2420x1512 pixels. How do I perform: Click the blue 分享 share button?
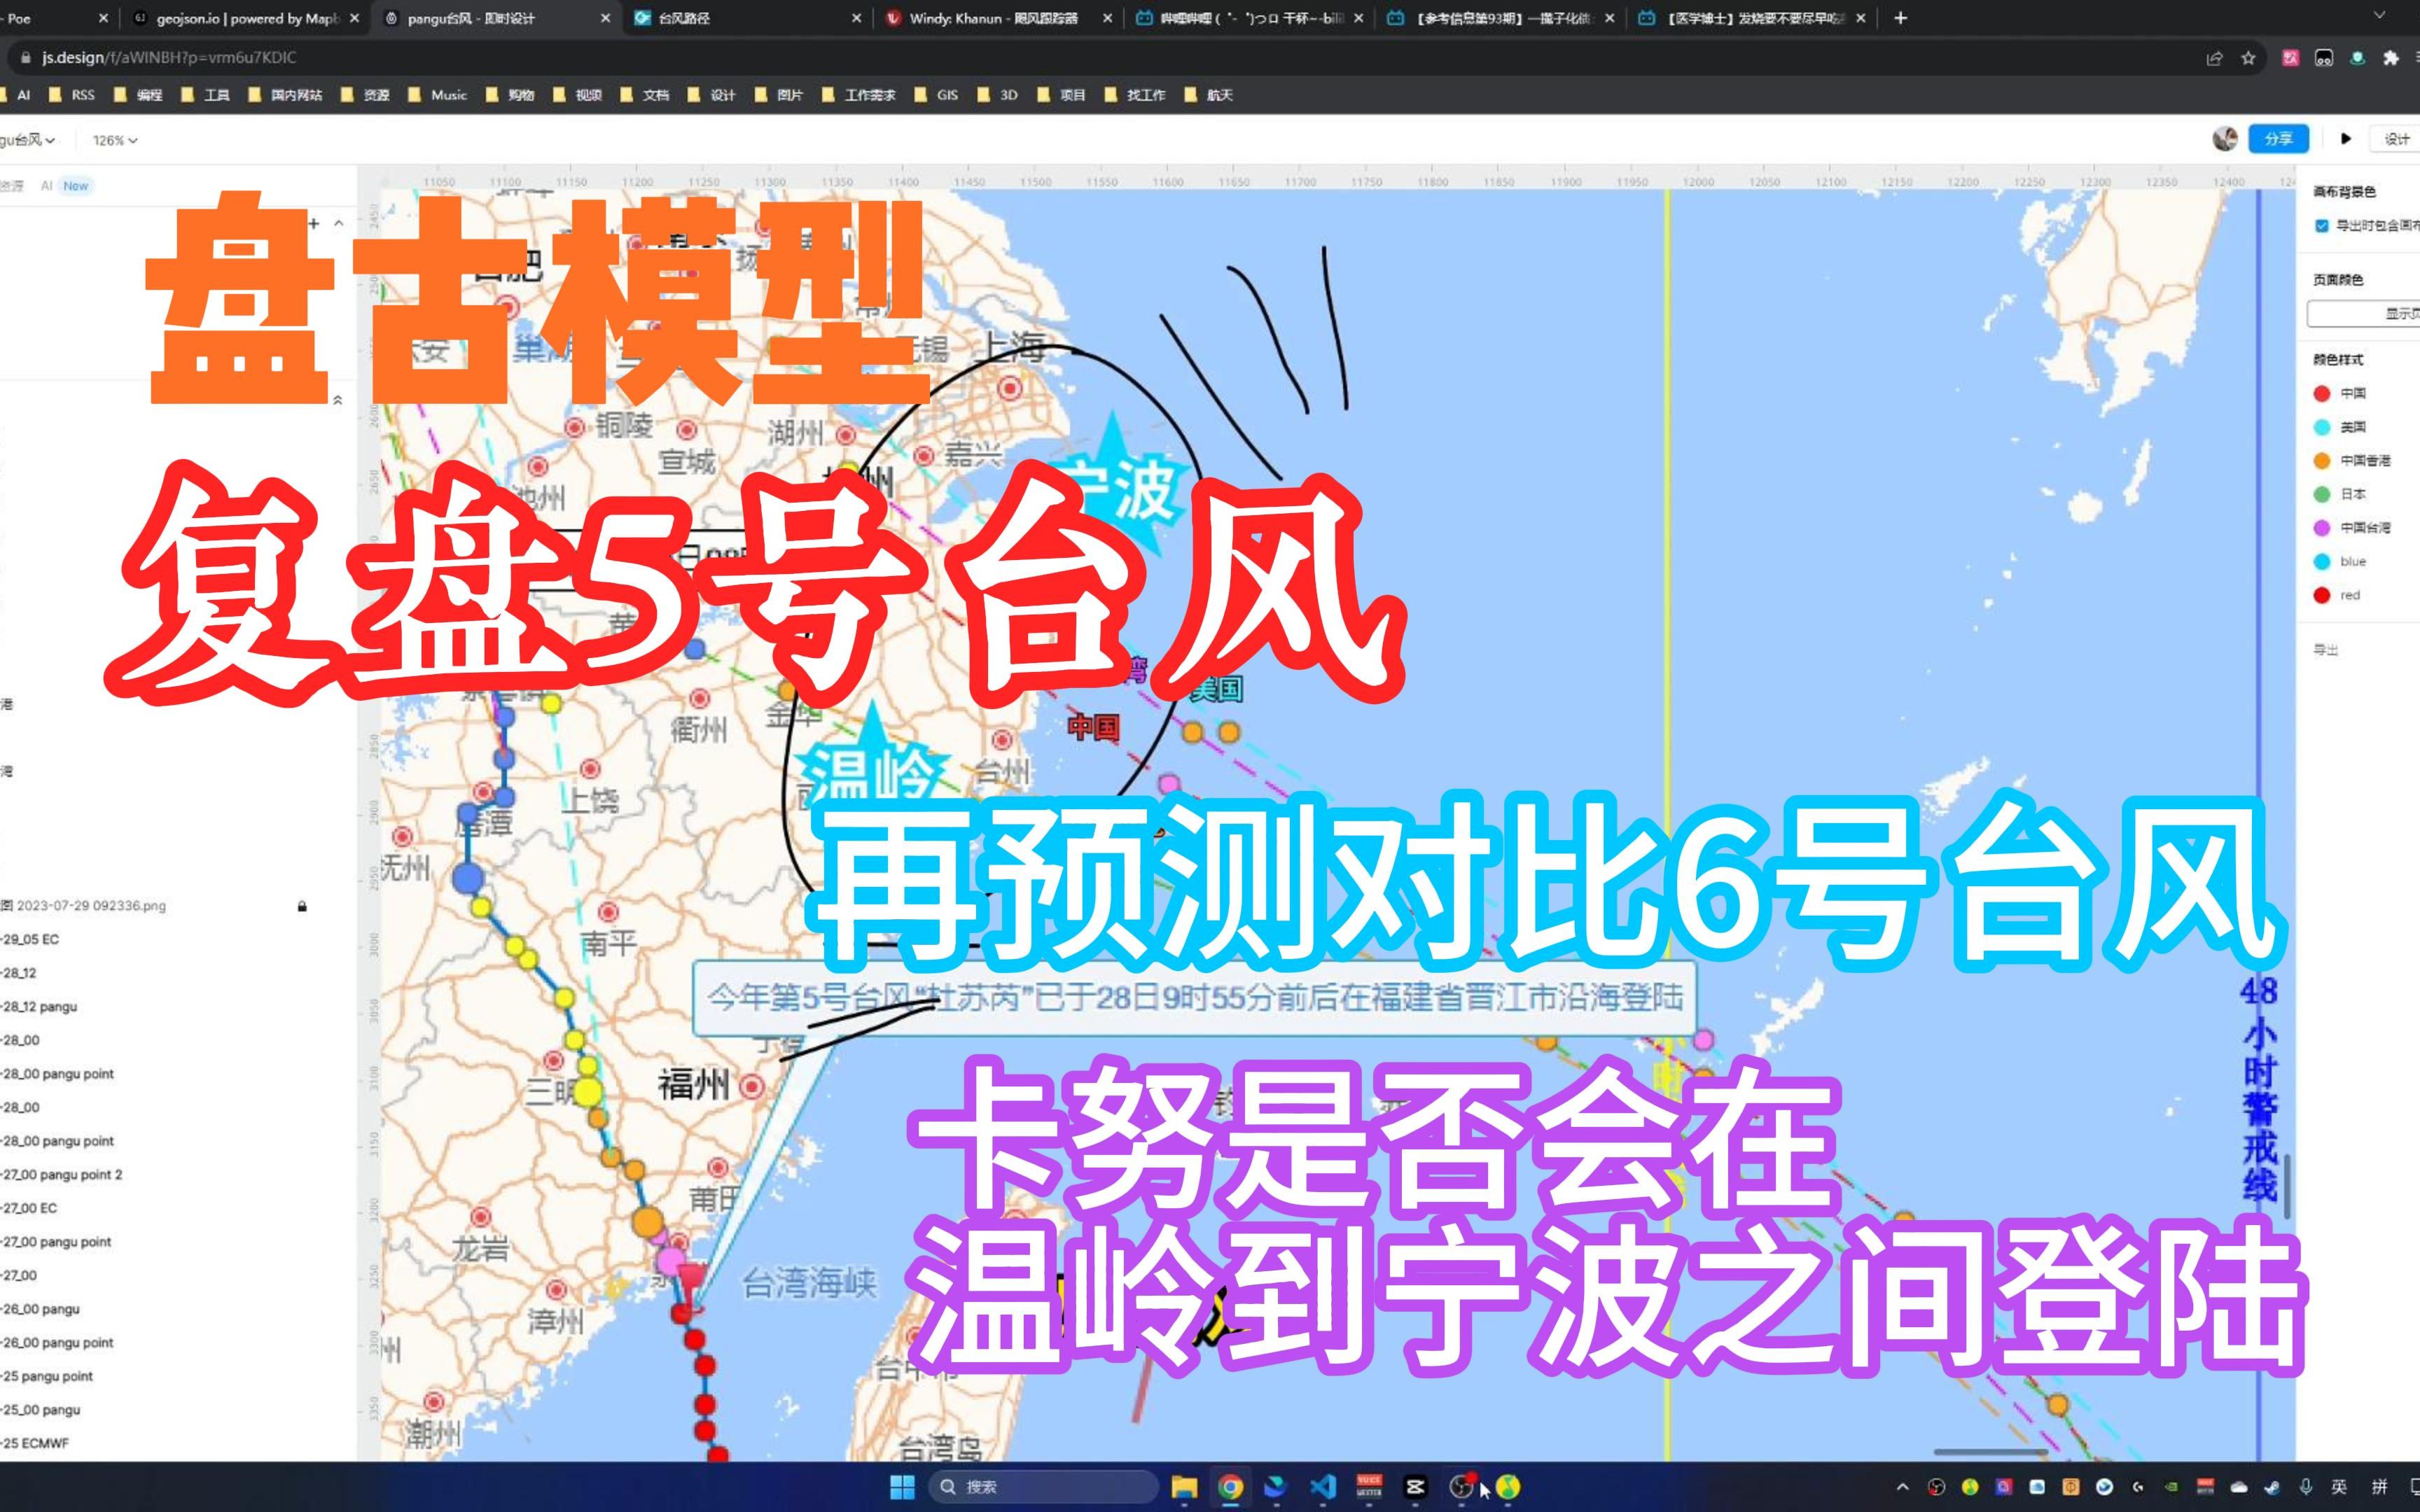(2278, 138)
